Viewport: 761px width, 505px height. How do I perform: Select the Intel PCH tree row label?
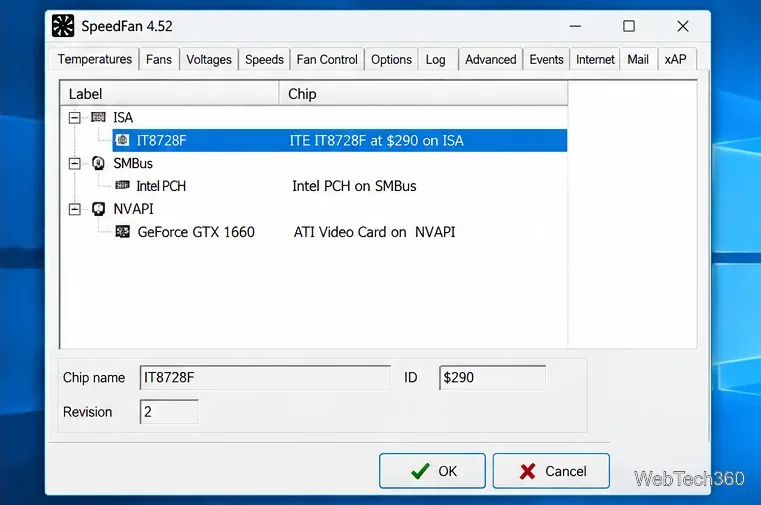[161, 186]
